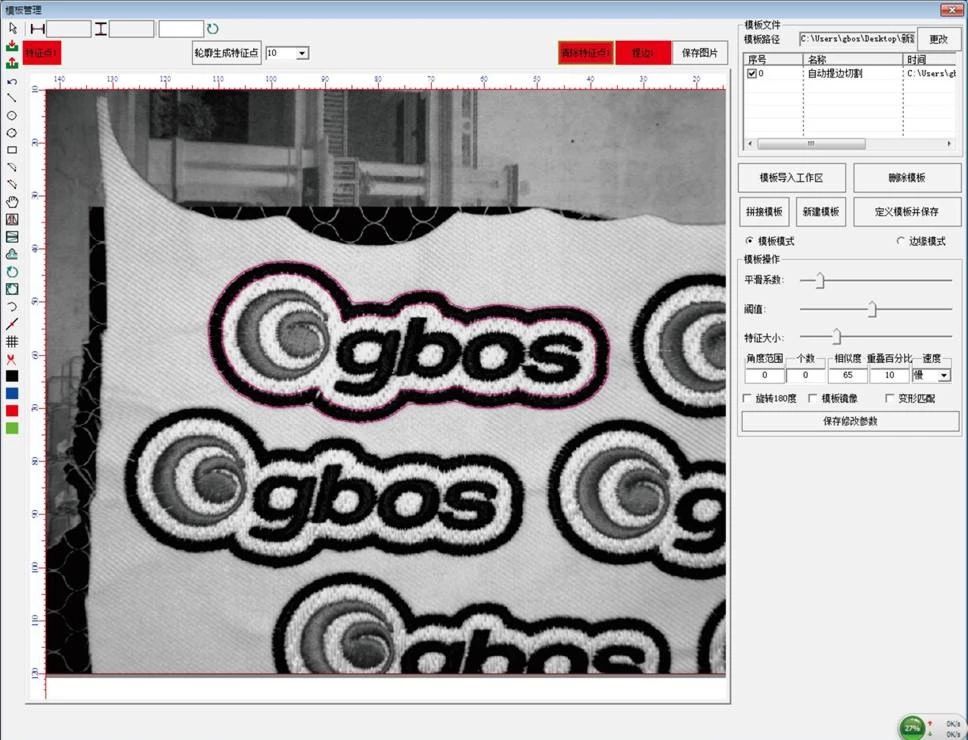This screenshot has height=740, width=968.
Task: Click the 模板路径 path text field
Action: (x=857, y=39)
